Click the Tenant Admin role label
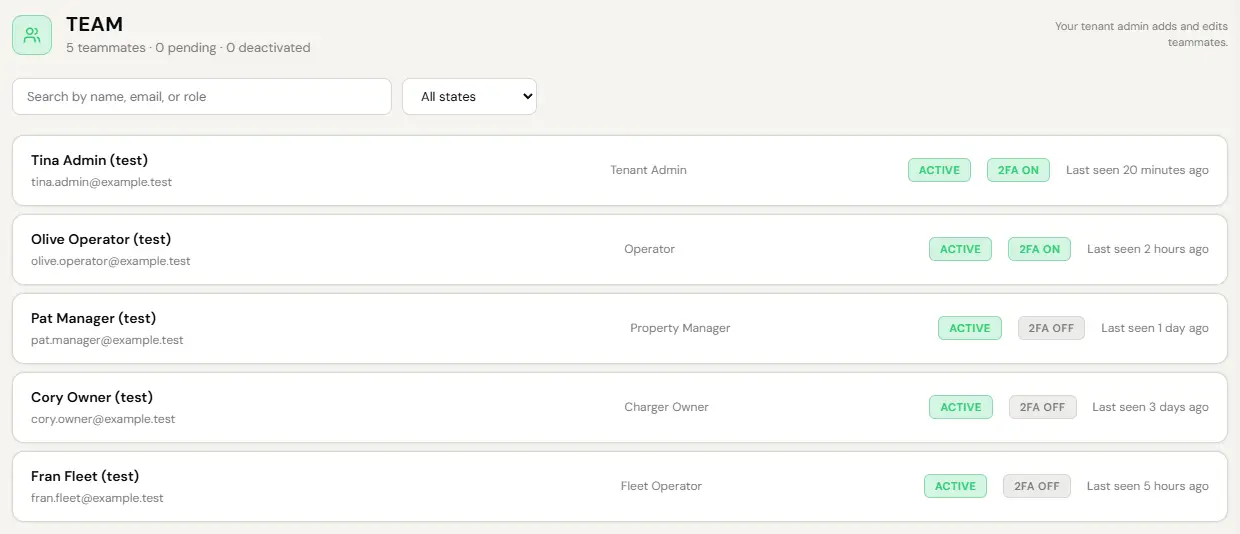Screen dimensions: 1240x534 click(x=648, y=170)
